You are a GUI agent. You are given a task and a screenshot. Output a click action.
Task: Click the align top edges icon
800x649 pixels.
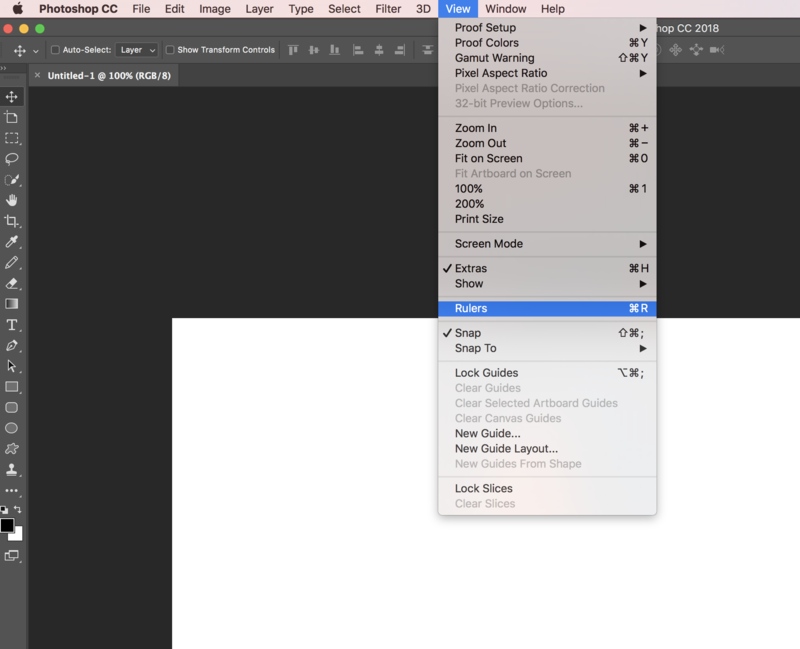(293, 50)
